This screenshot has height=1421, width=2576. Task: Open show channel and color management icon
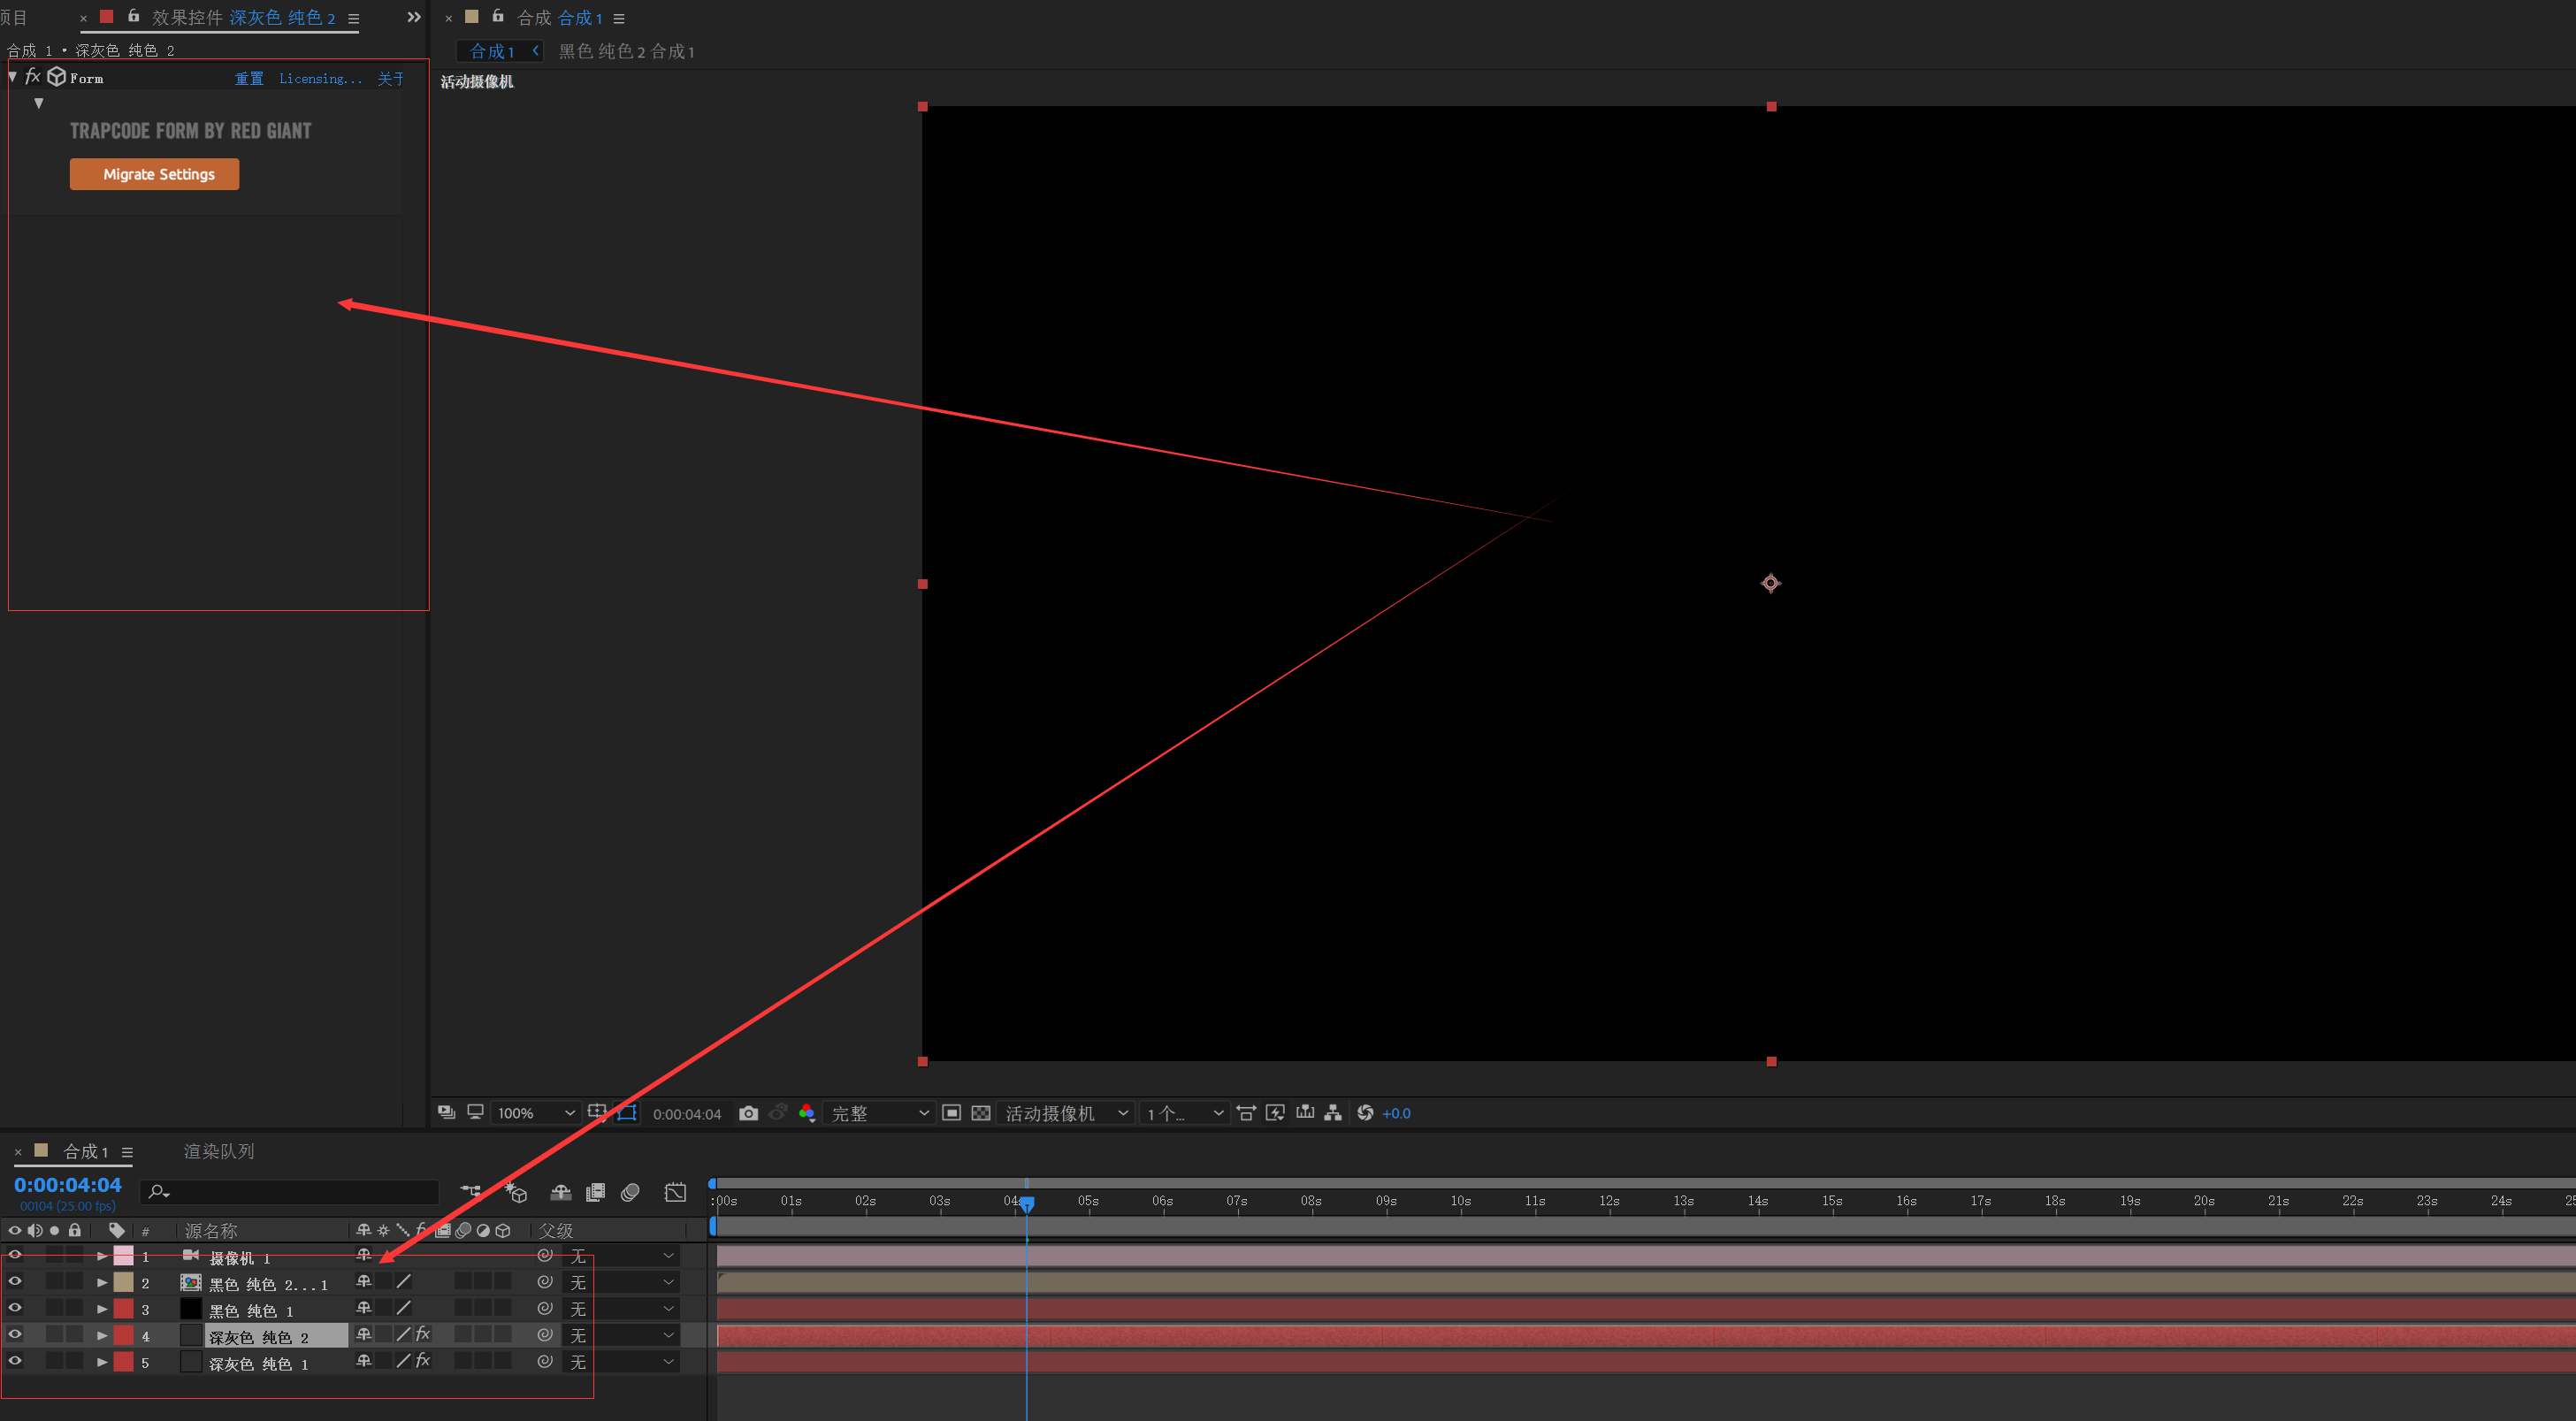tap(807, 1113)
